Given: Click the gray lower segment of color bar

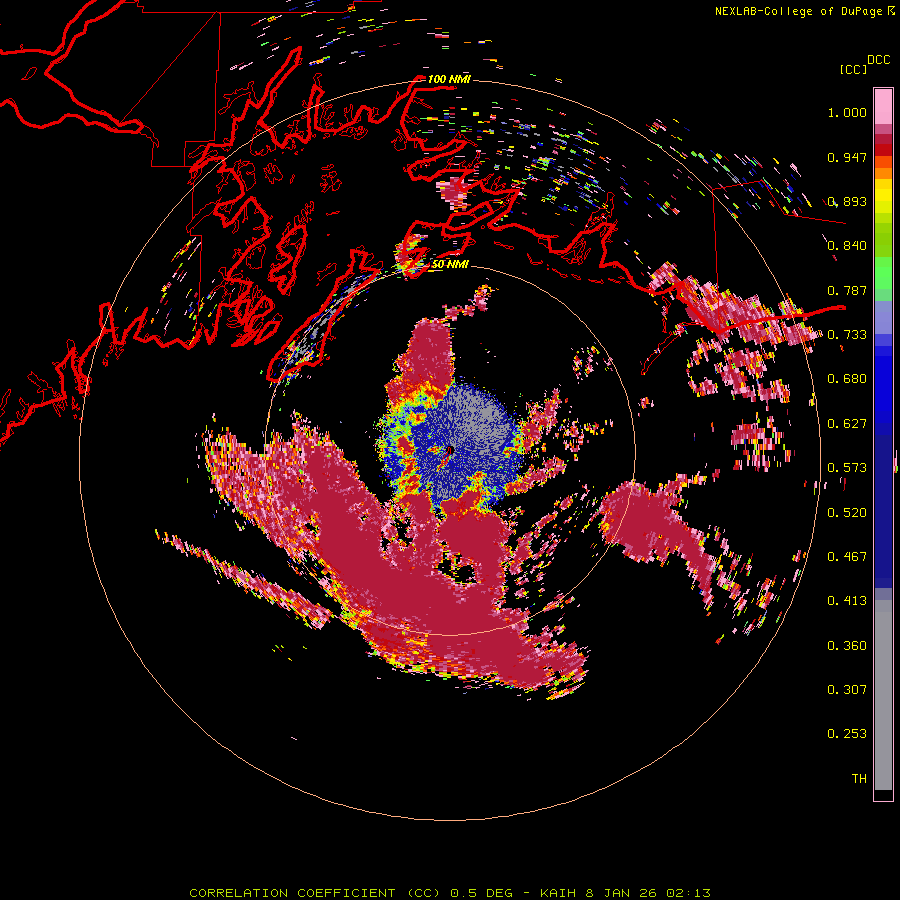Looking at the screenshot, I should (x=883, y=695).
